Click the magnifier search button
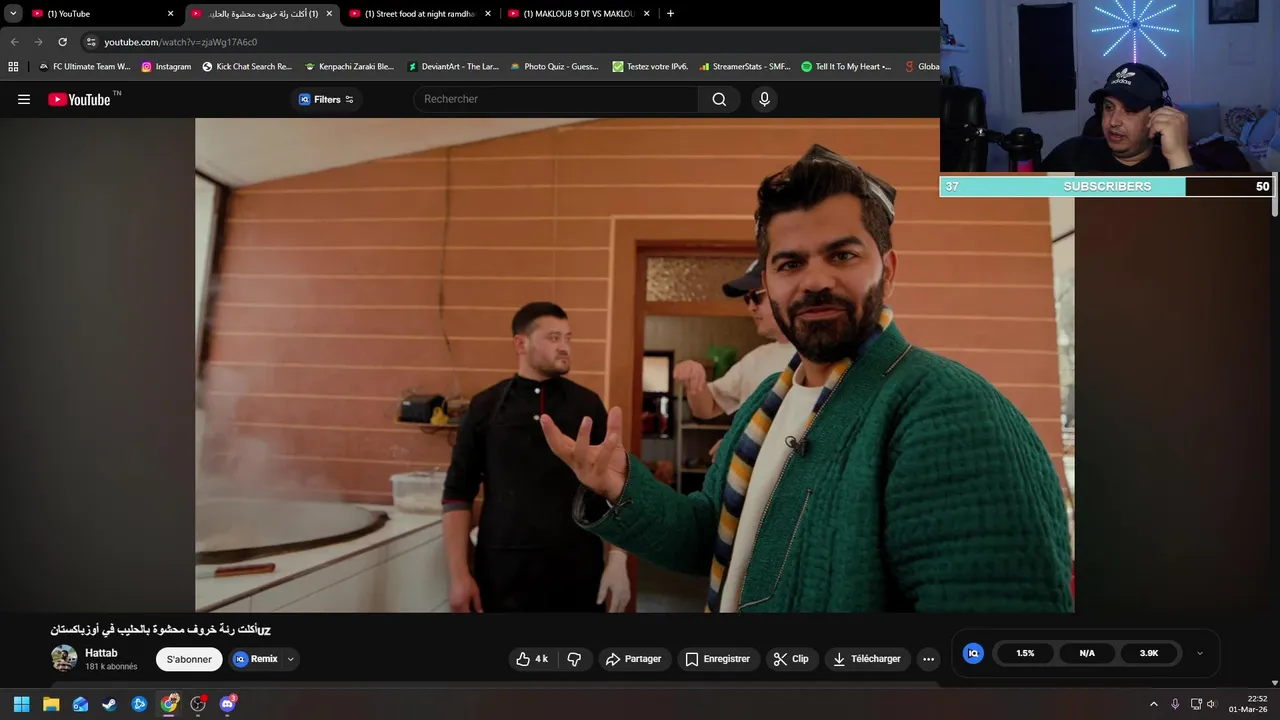This screenshot has height=720, width=1280. click(719, 99)
